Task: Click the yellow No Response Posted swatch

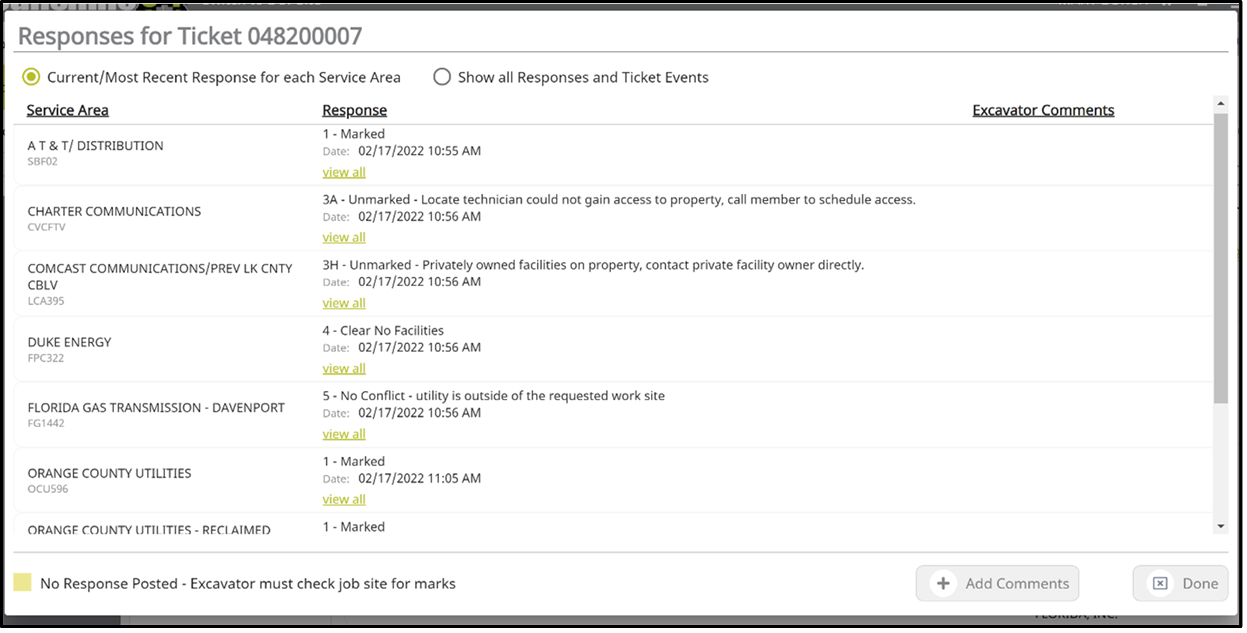Action: pyautogui.click(x=22, y=583)
